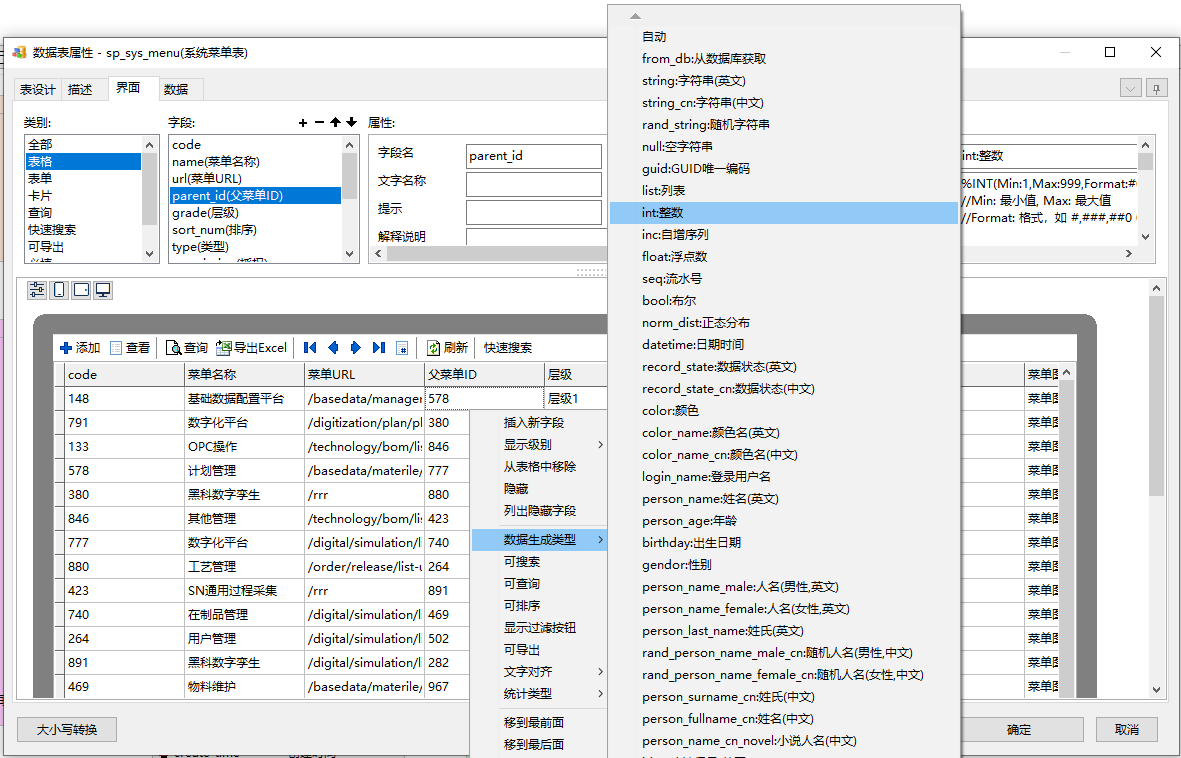Click the 确定 button
1181x758 pixels.
point(1019,729)
